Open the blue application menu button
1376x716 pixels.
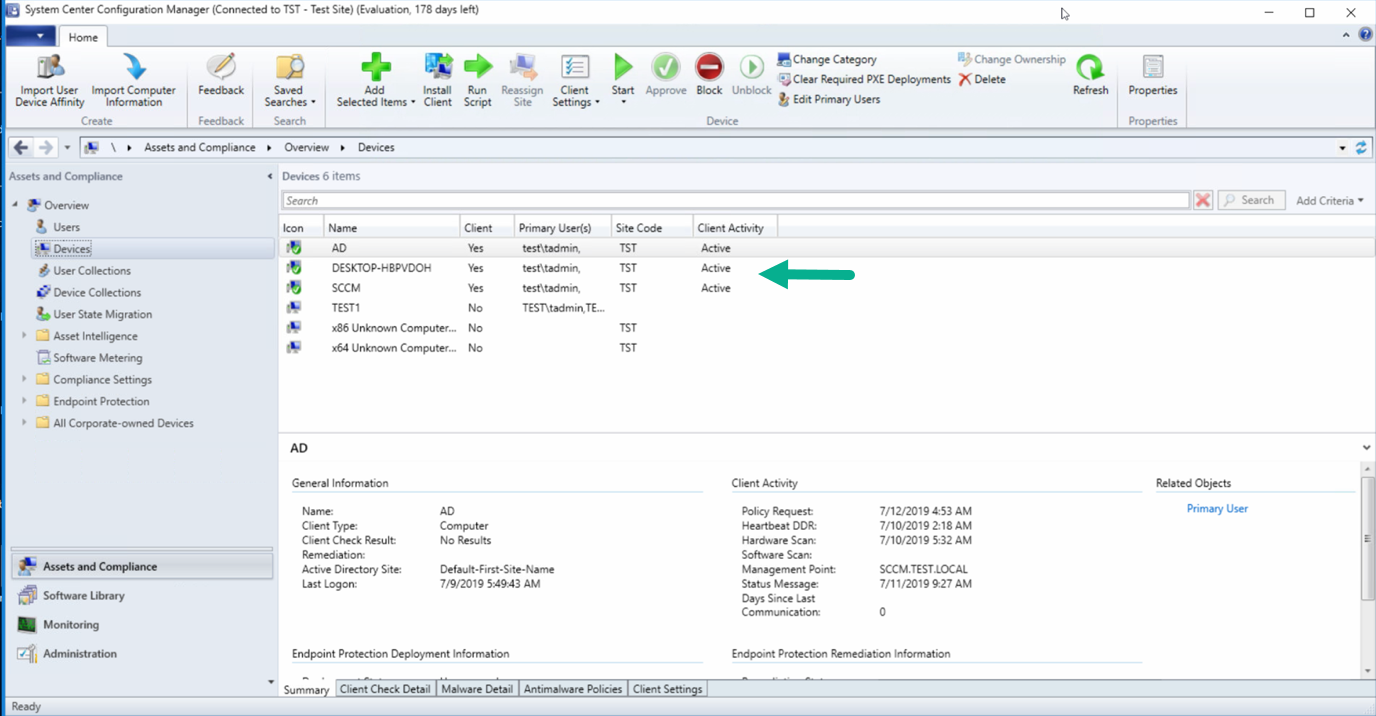[30, 37]
